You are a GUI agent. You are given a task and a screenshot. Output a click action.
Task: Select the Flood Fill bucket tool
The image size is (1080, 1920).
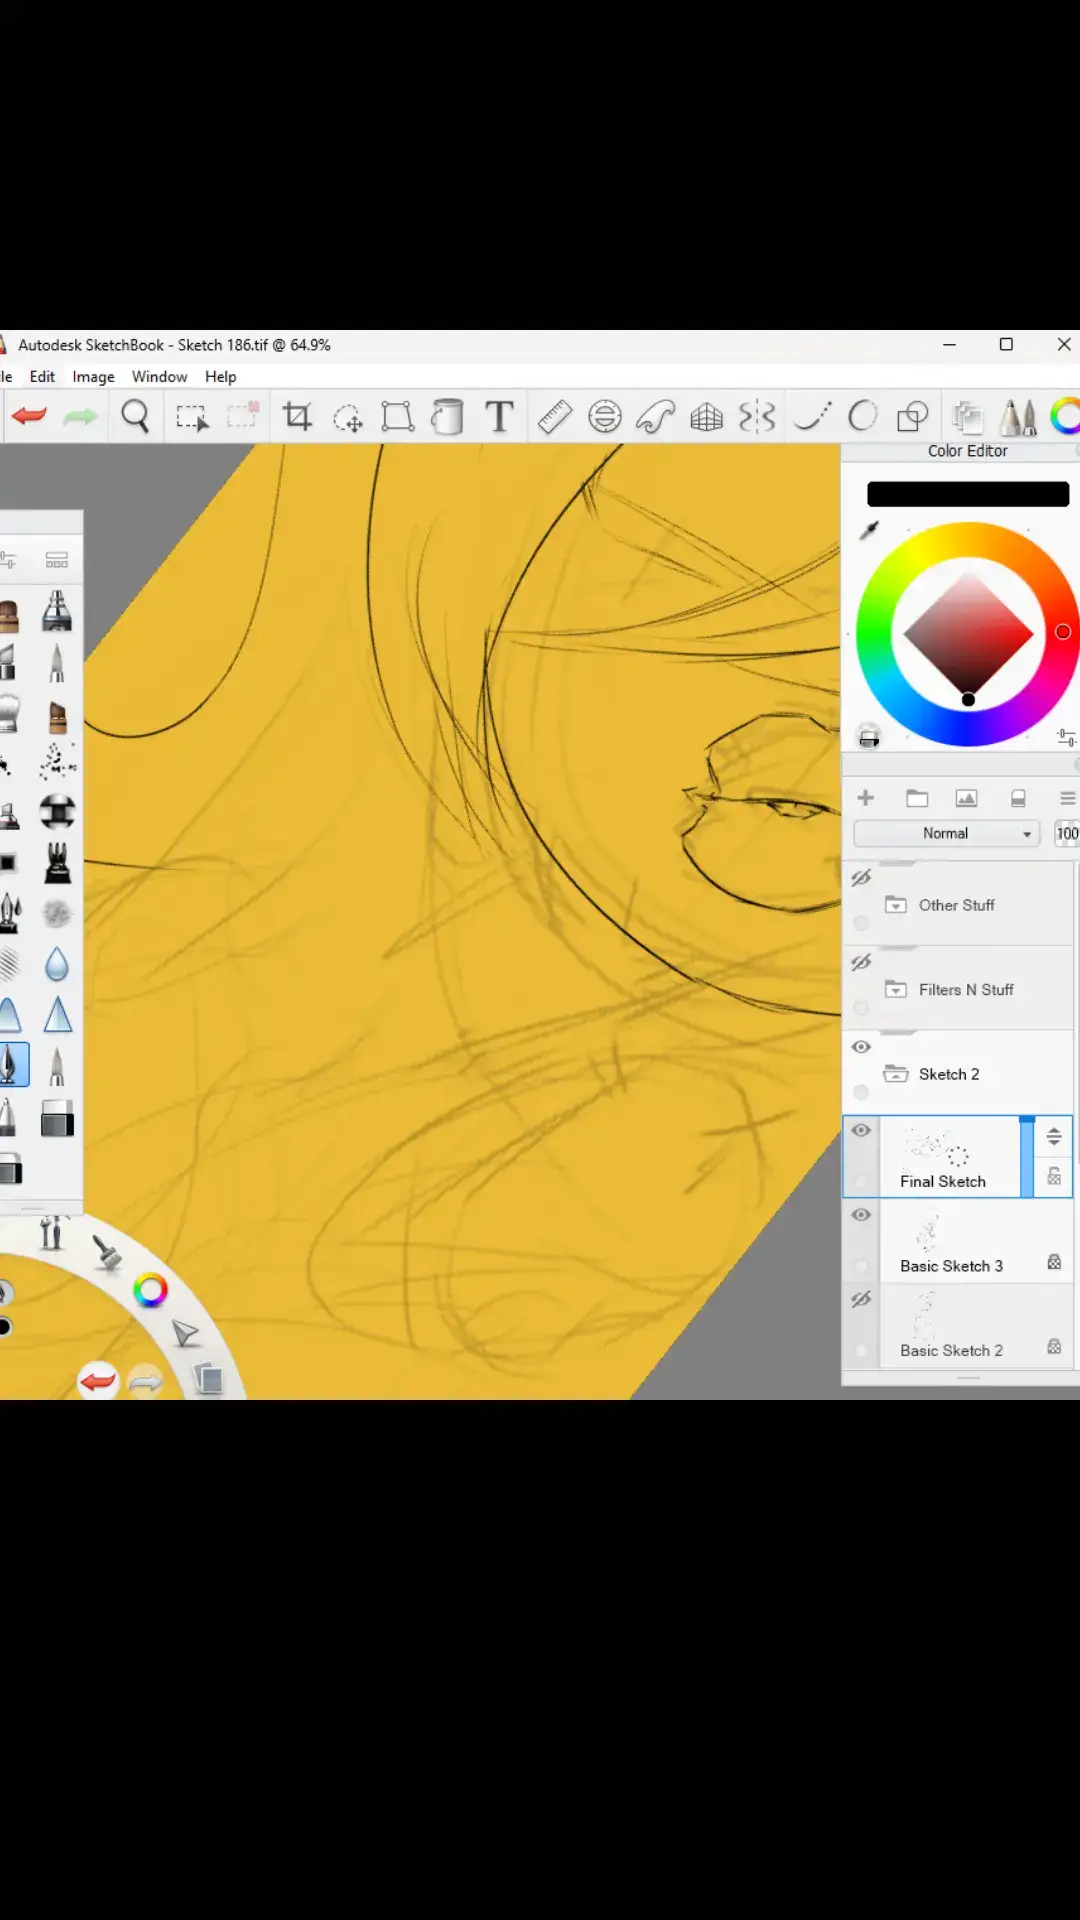click(x=447, y=416)
